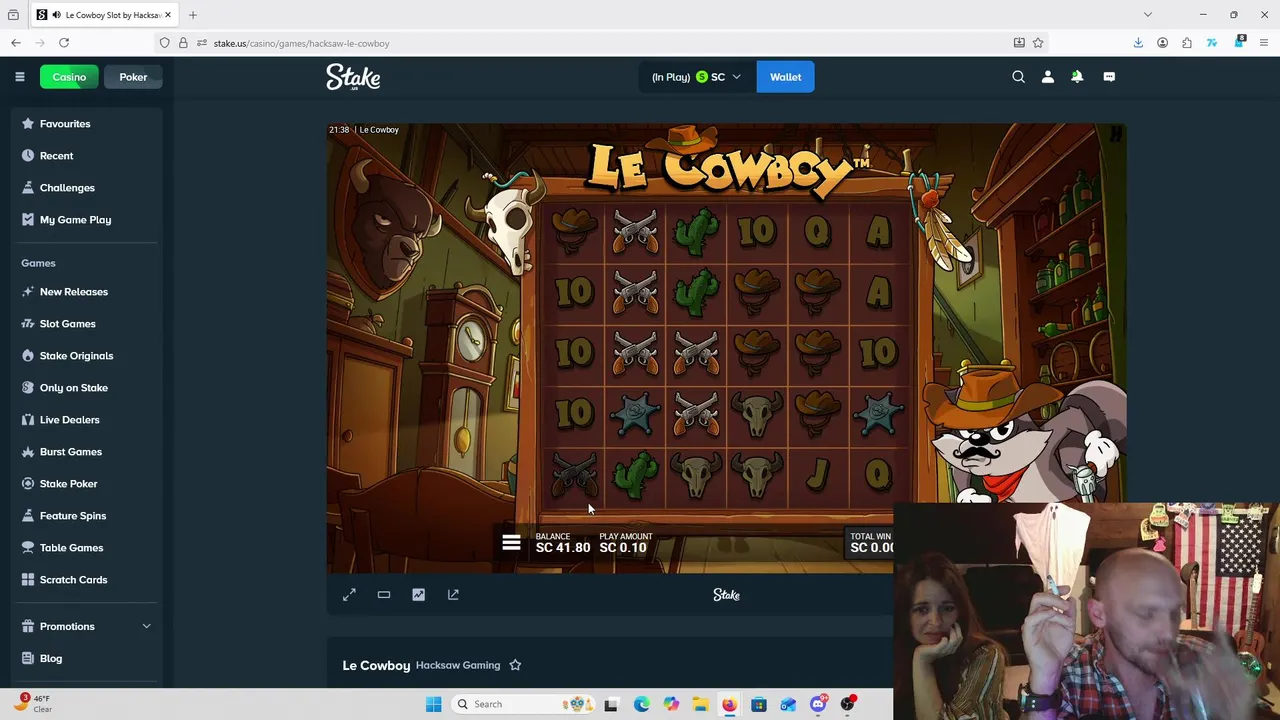This screenshot has height=720, width=1280.
Task: Bookmark this page with star icon
Action: (1038, 43)
